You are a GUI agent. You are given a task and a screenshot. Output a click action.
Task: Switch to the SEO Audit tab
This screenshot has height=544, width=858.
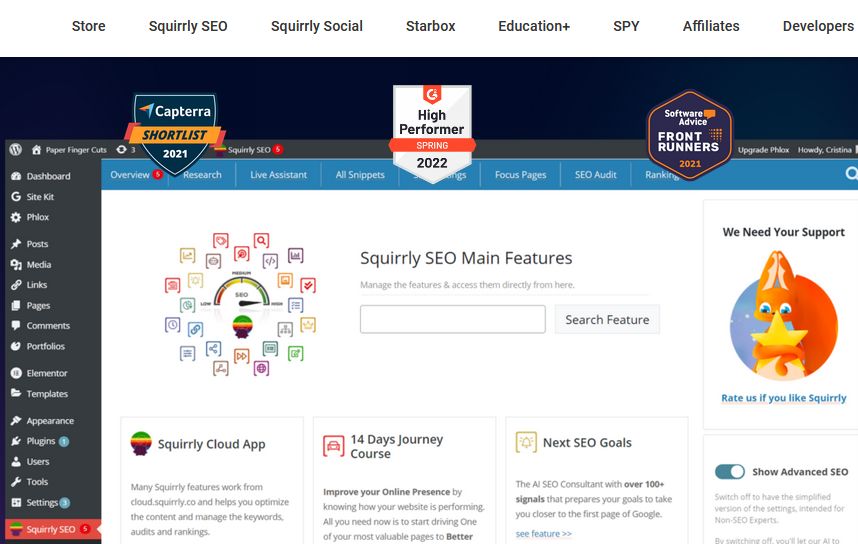595,175
